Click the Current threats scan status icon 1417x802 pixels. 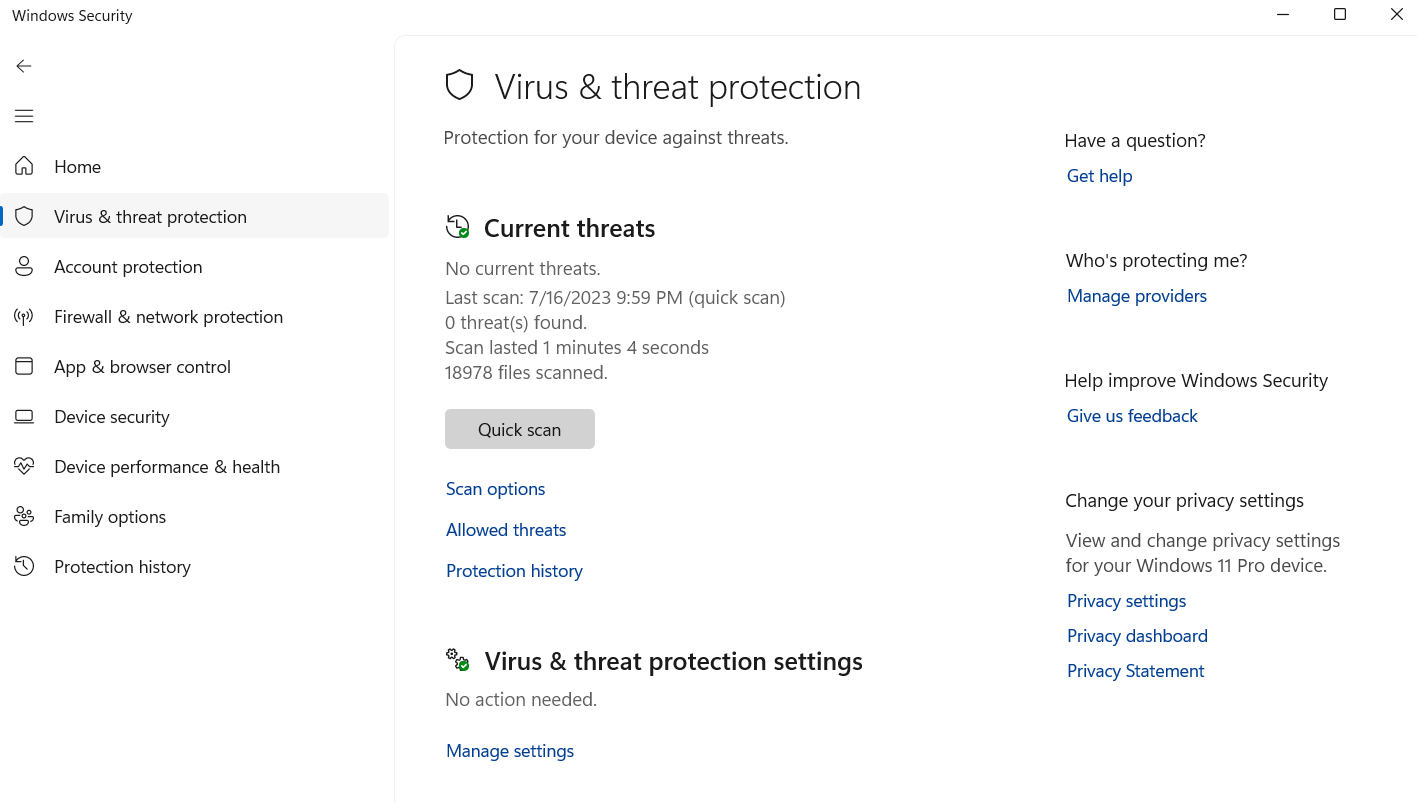point(457,227)
